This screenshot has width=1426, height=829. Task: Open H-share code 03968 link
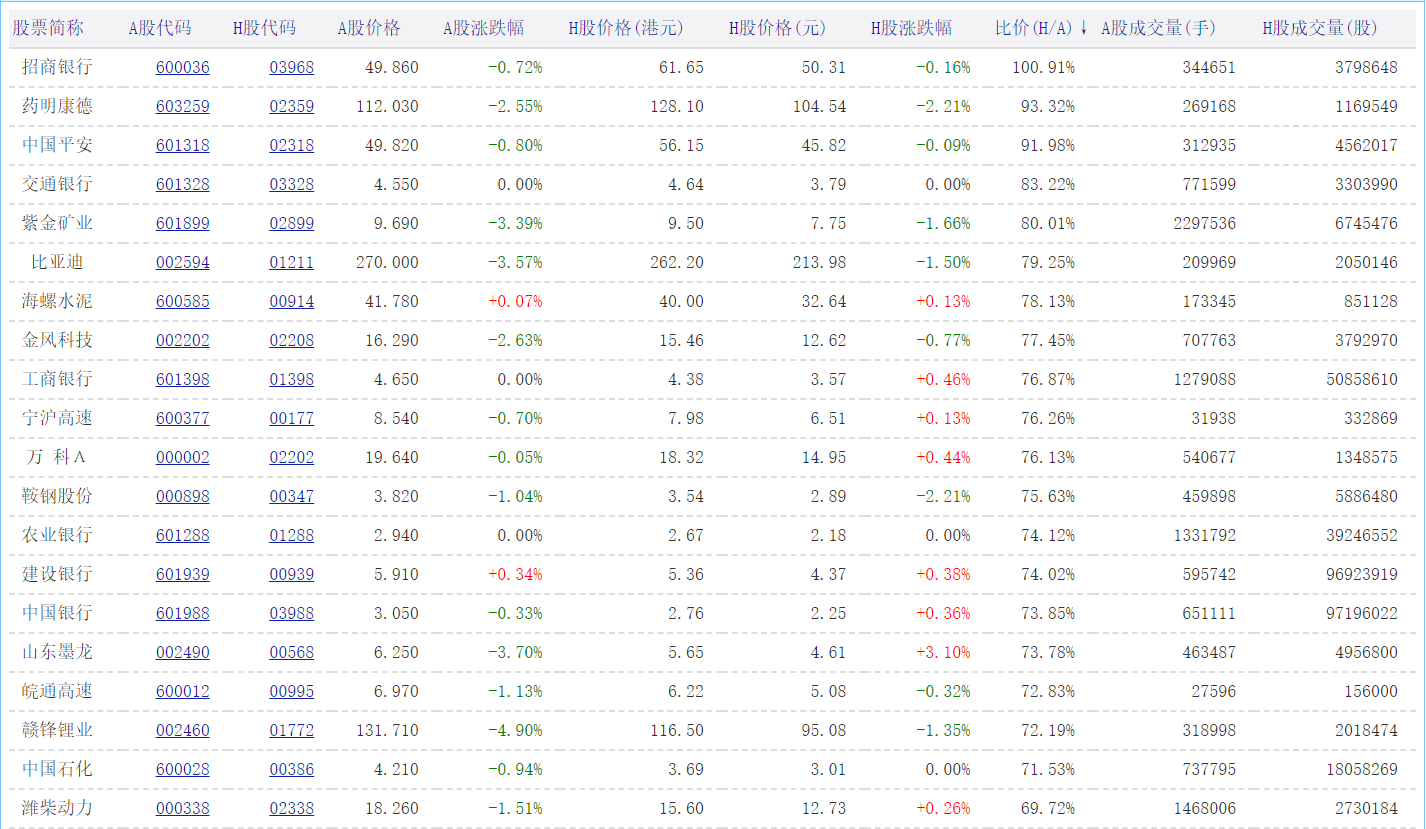pyautogui.click(x=292, y=67)
